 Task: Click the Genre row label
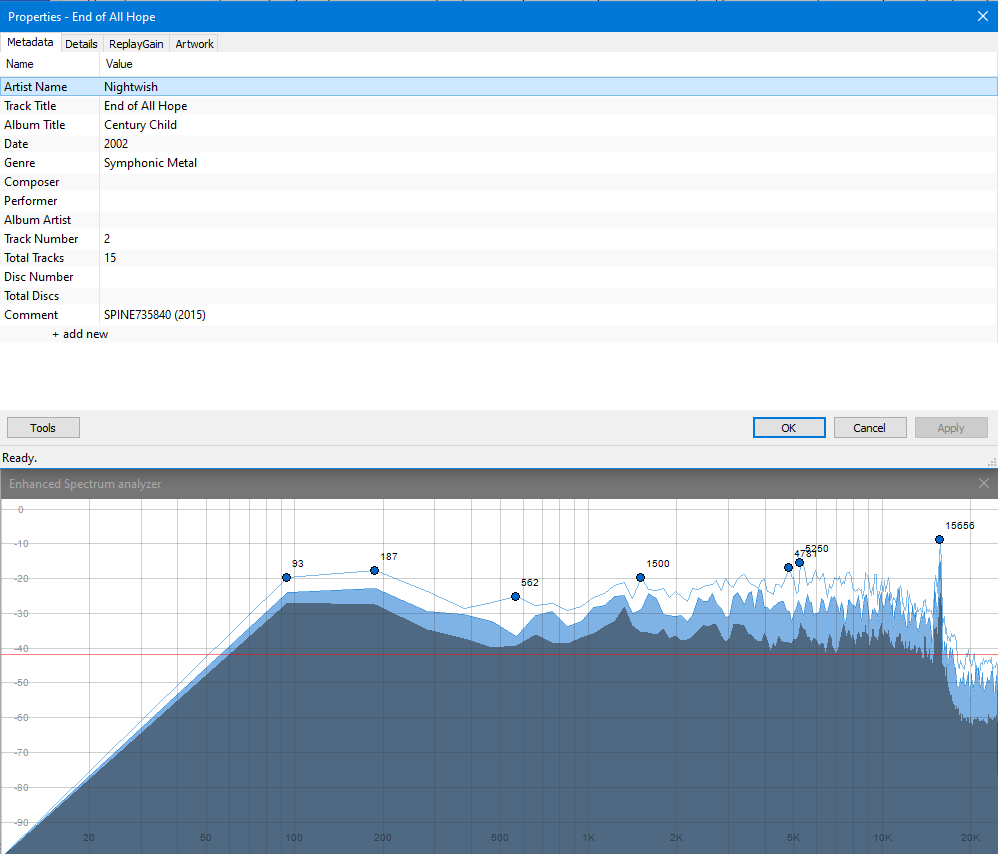pyautogui.click(x=20, y=163)
